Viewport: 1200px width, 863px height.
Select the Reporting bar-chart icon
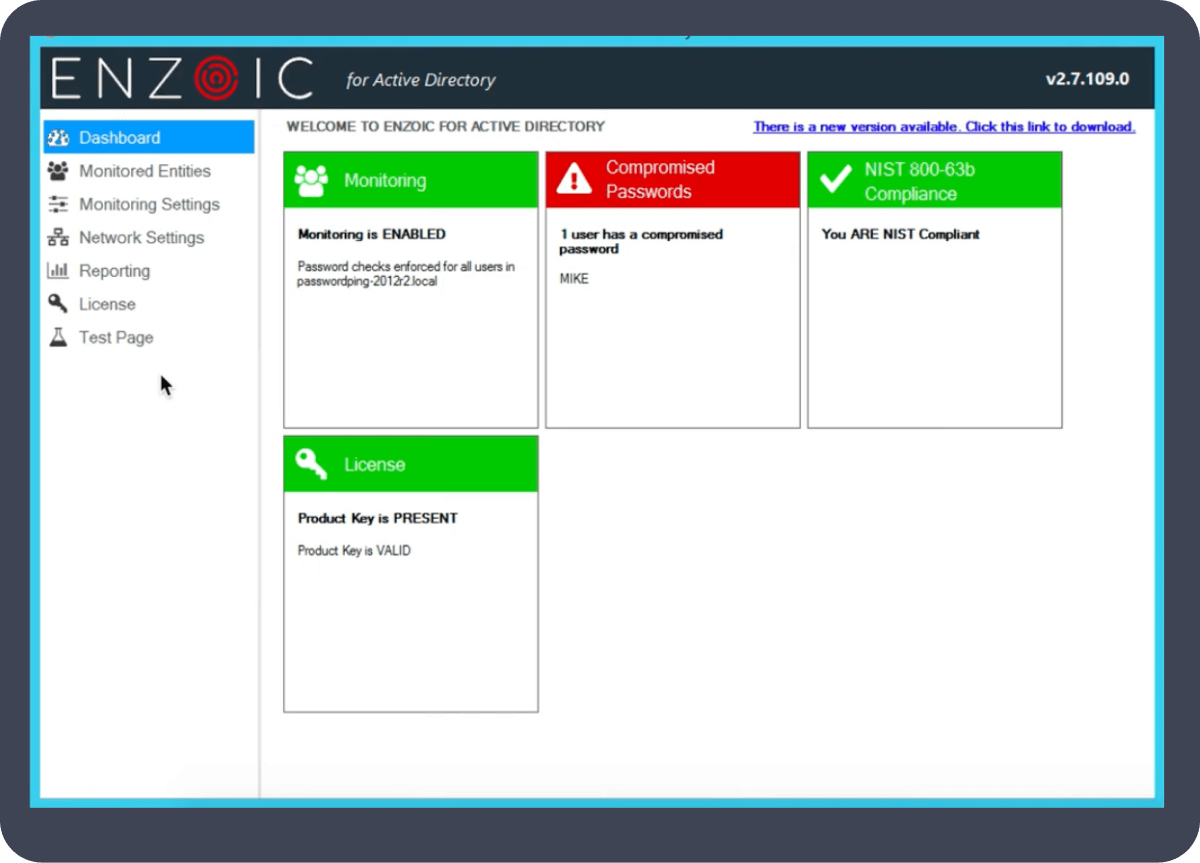pyautogui.click(x=58, y=270)
